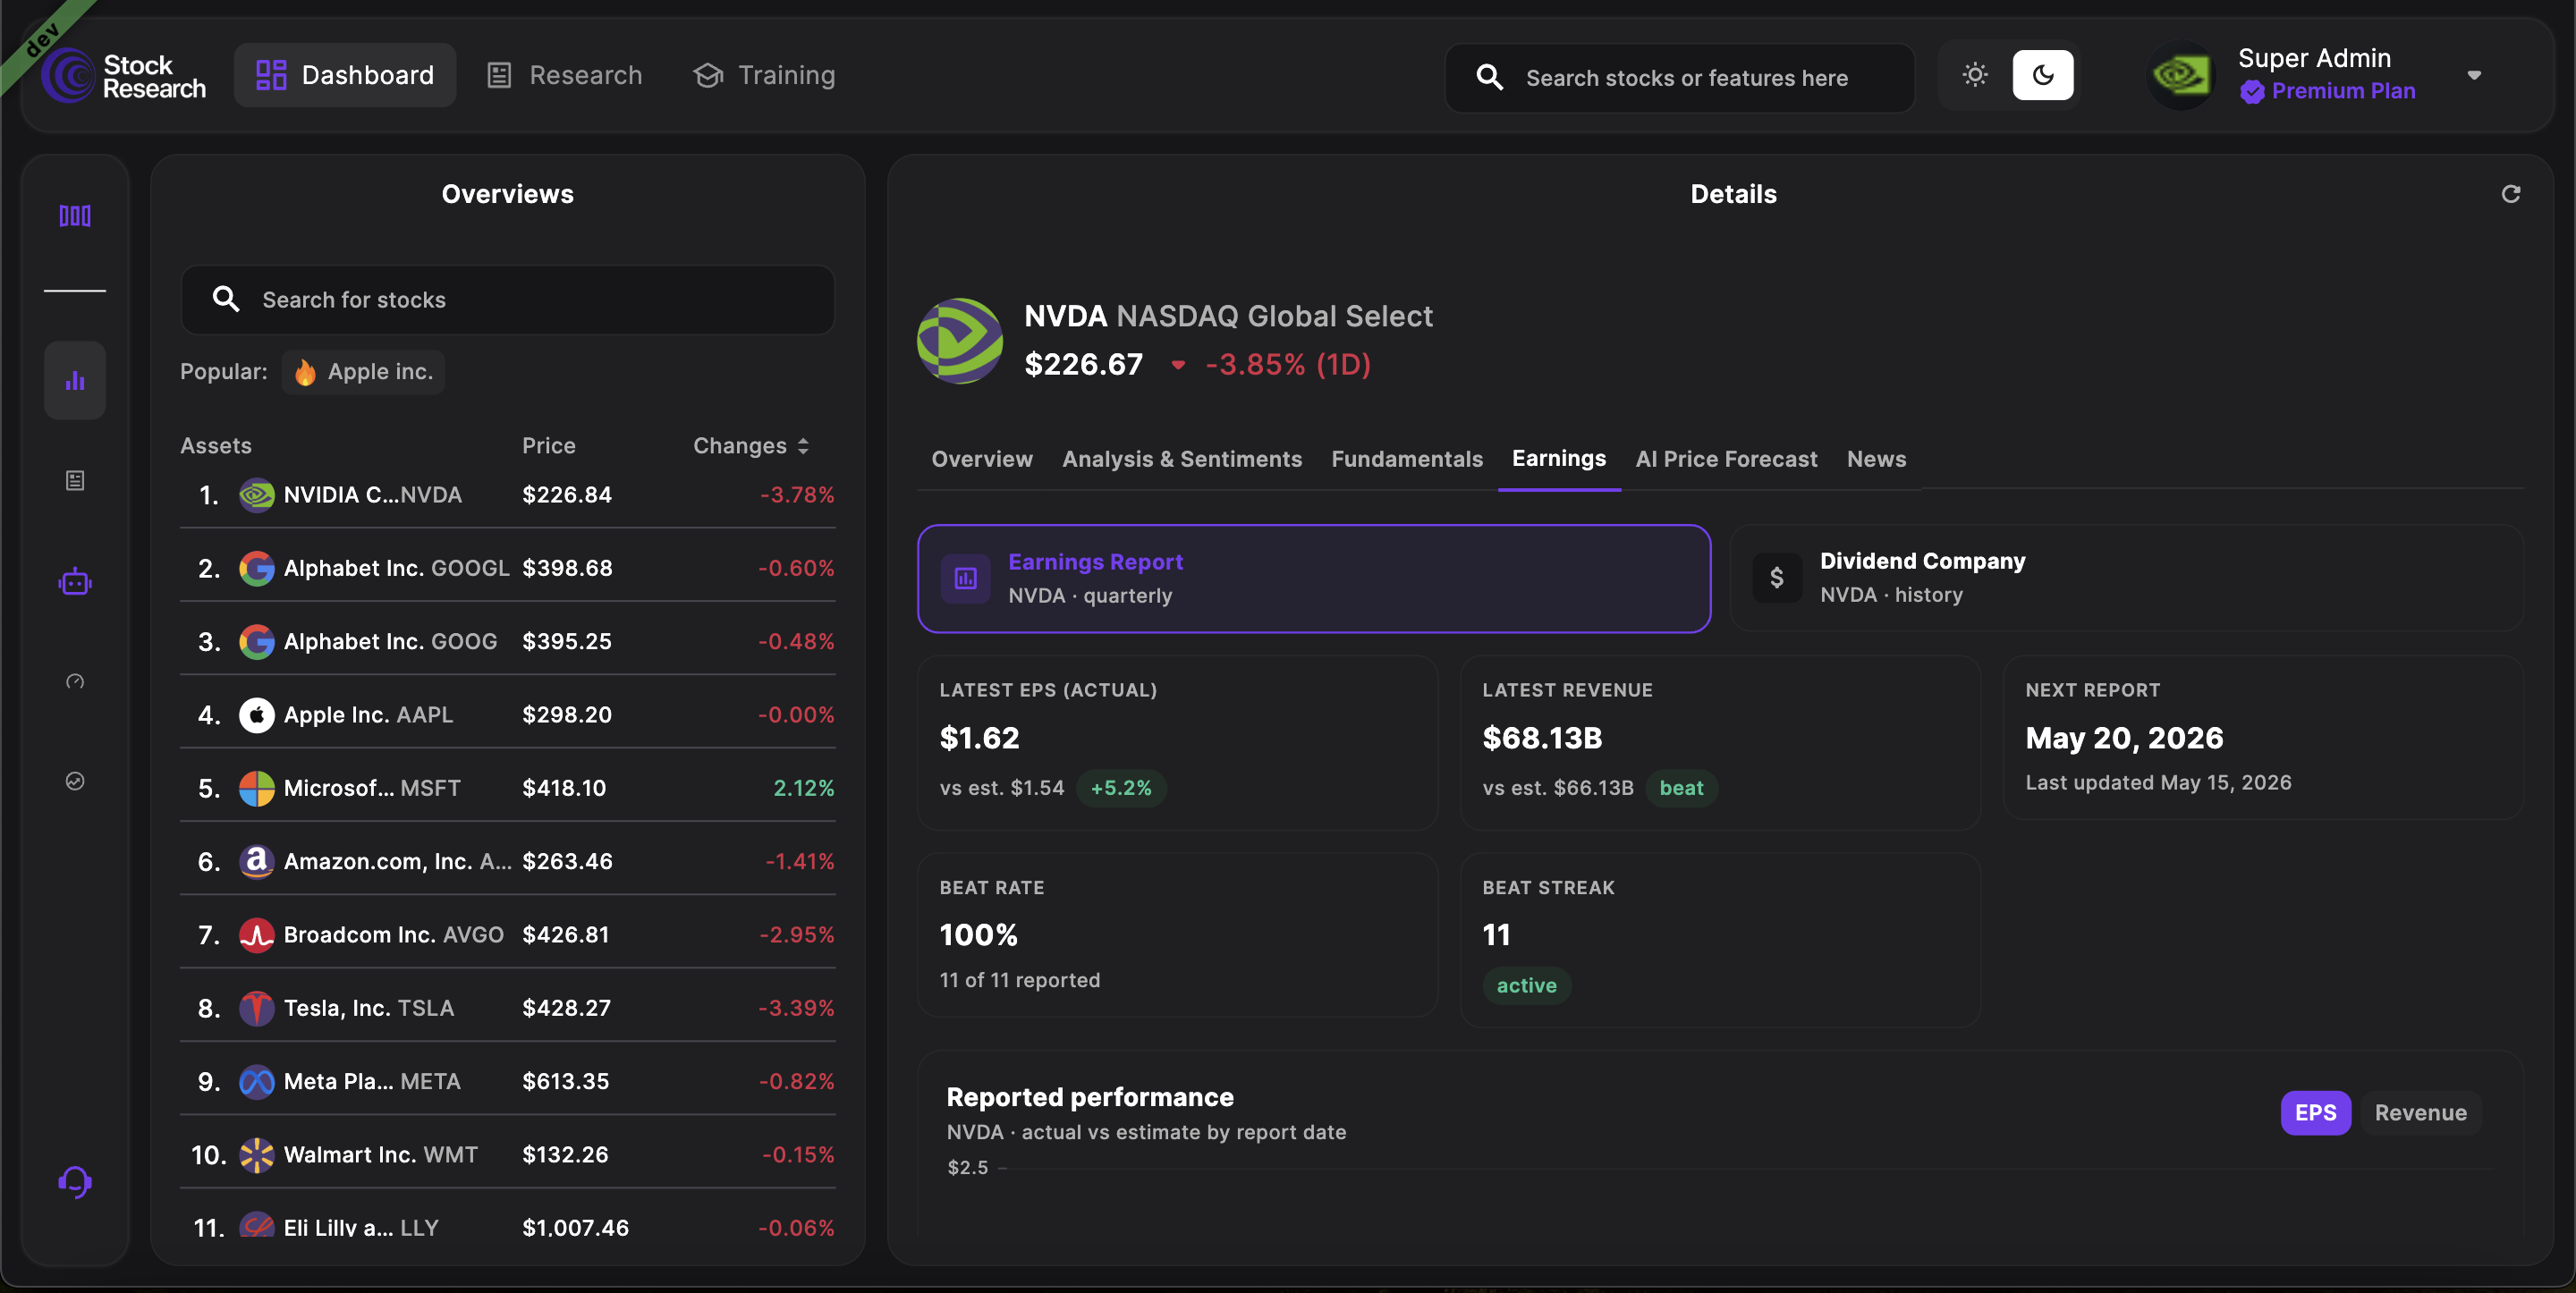Select the Dividend Company card
The width and height of the screenshot is (2576, 1293).
2126,578
